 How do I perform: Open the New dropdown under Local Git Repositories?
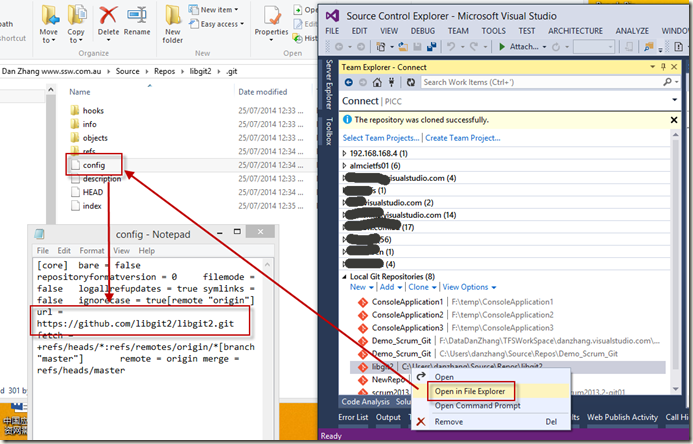pos(361,287)
